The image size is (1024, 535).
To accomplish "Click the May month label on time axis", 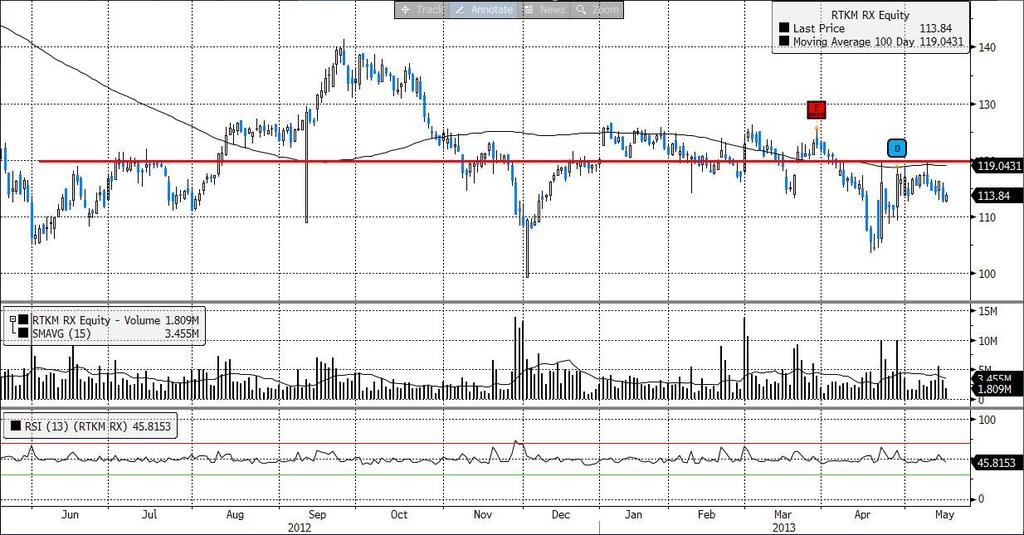I will point(944,515).
